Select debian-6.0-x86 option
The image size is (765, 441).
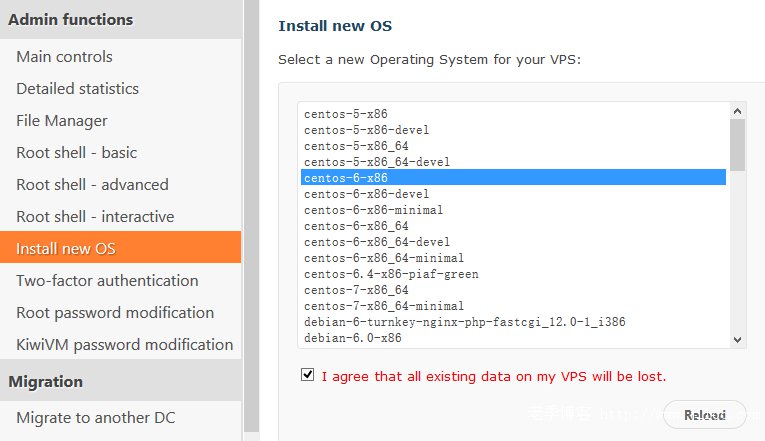[x=513, y=338]
